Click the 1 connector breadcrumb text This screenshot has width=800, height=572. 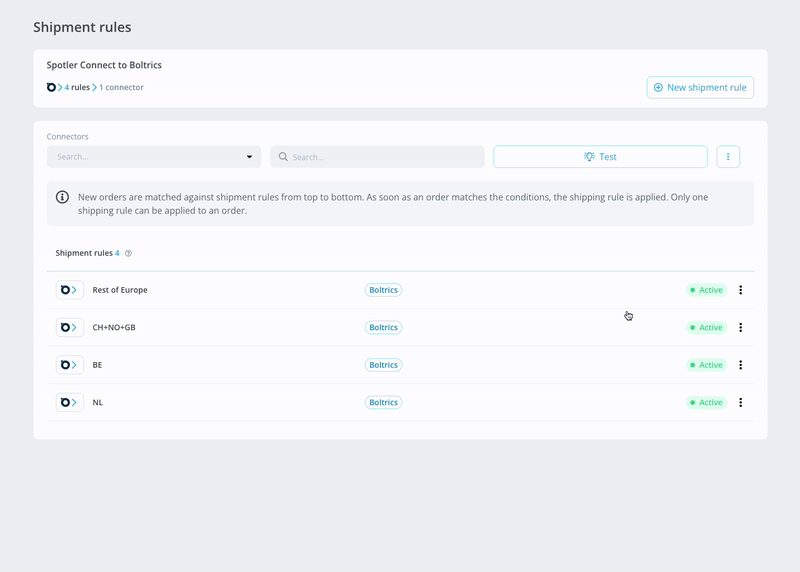(x=121, y=87)
